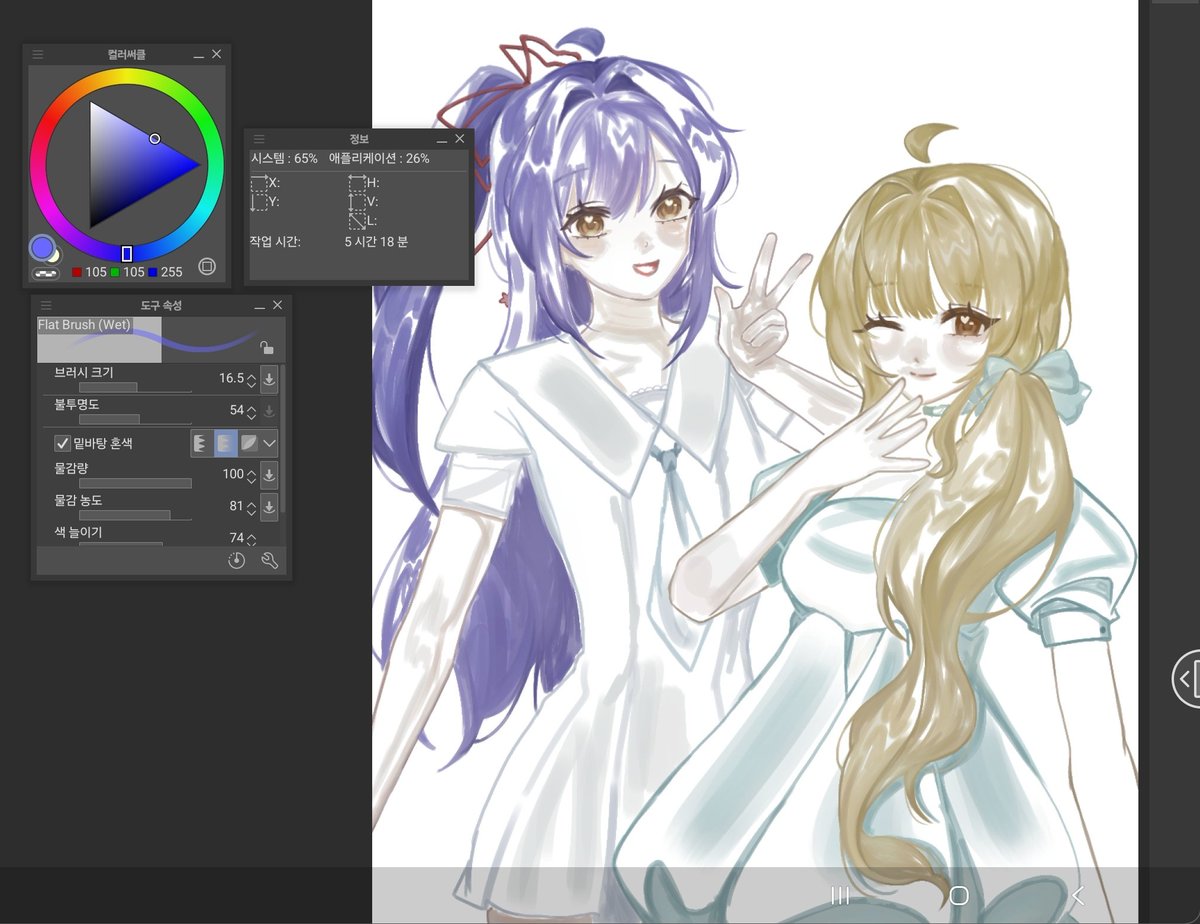
Task: Click the 작업 시간: label
Action: [275, 242]
